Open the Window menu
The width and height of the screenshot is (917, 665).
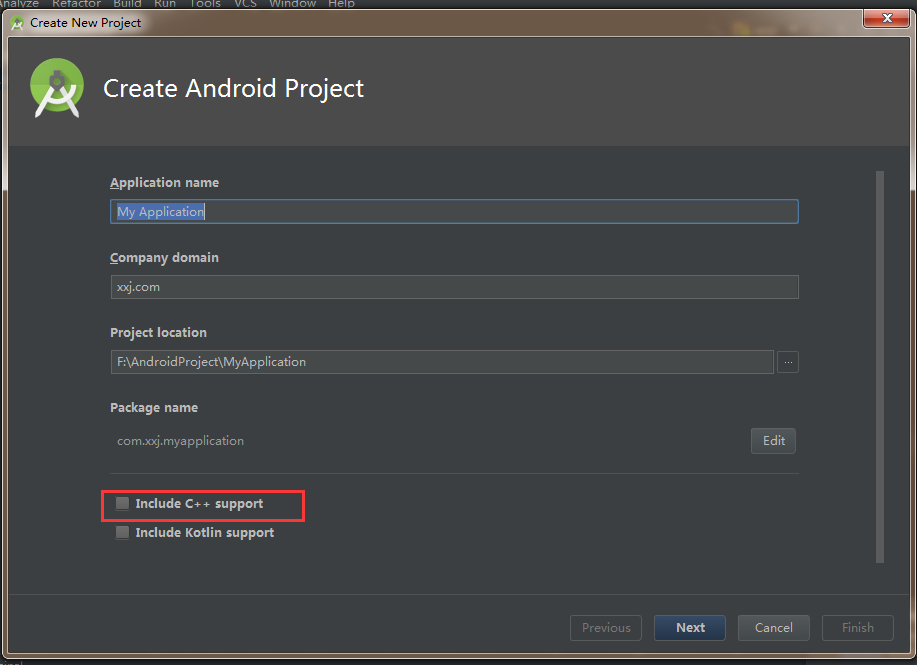(x=292, y=4)
